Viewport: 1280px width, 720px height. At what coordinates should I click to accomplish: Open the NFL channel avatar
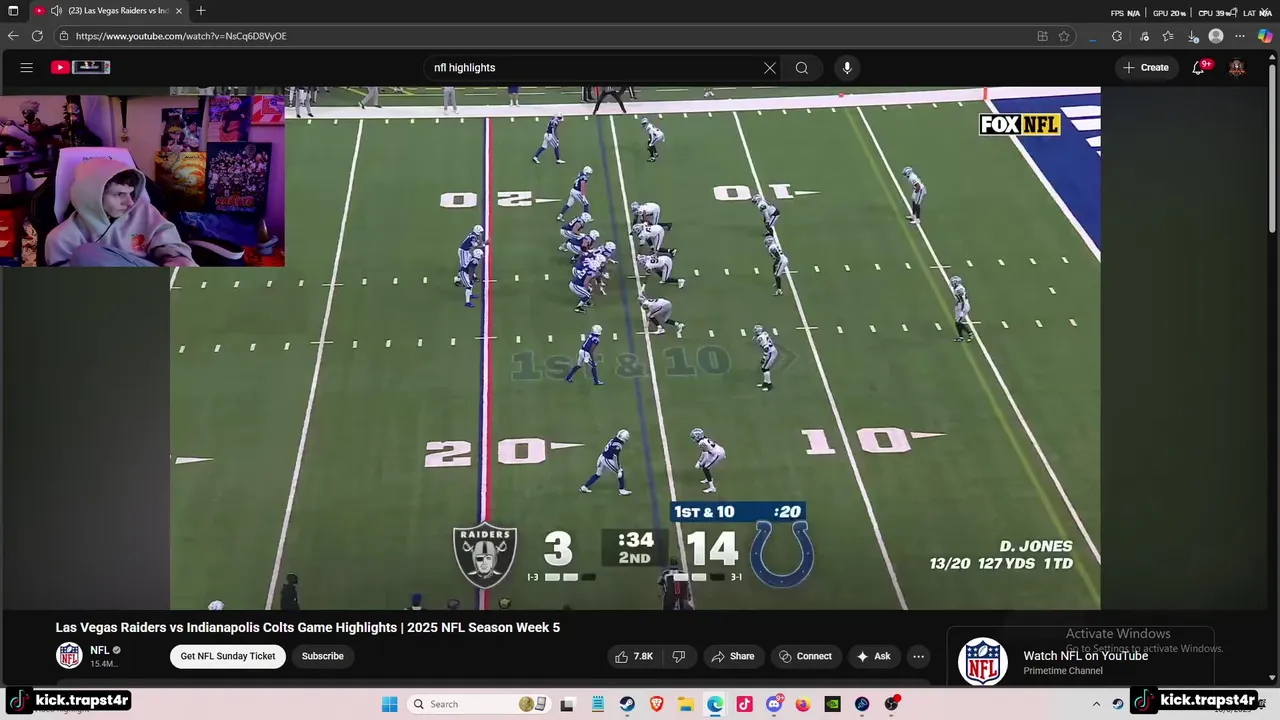coord(69,656)
